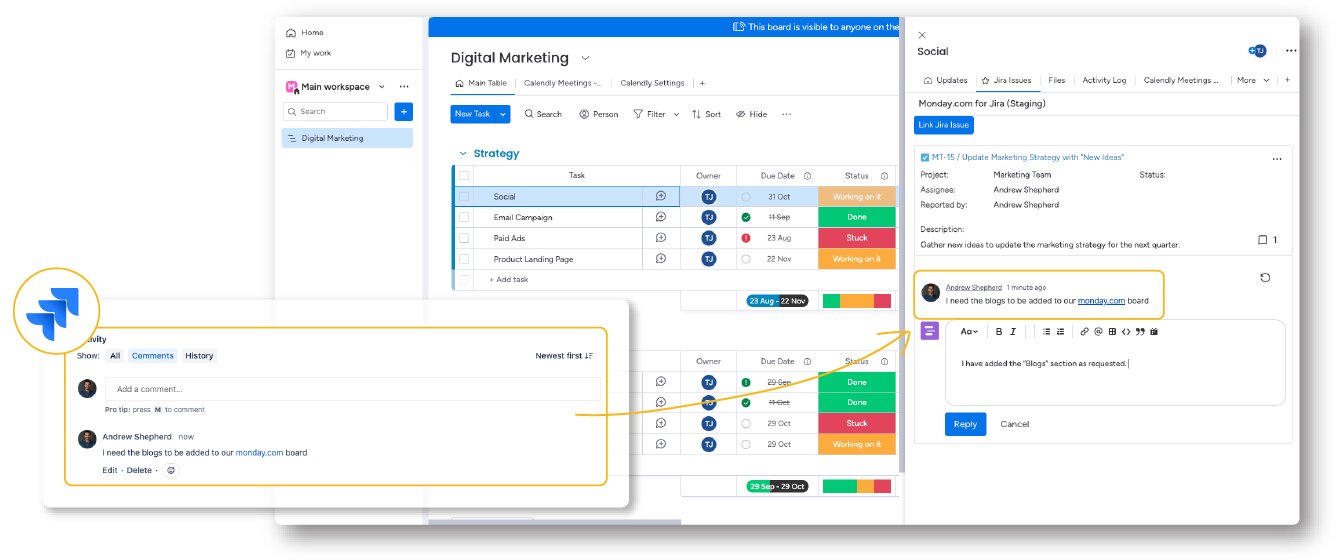Switch to the Main Table tab
Screen dimensions: 1339x560
[x=481, y=83]
